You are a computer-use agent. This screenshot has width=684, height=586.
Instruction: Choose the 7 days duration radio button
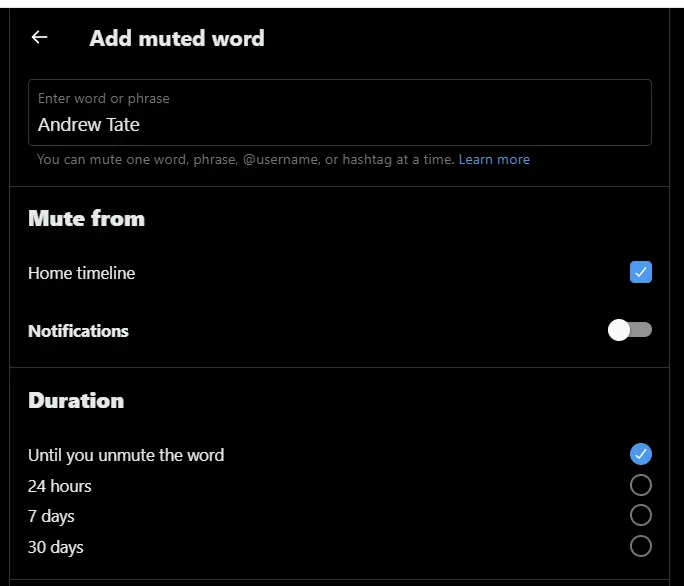tap(641, 515)
